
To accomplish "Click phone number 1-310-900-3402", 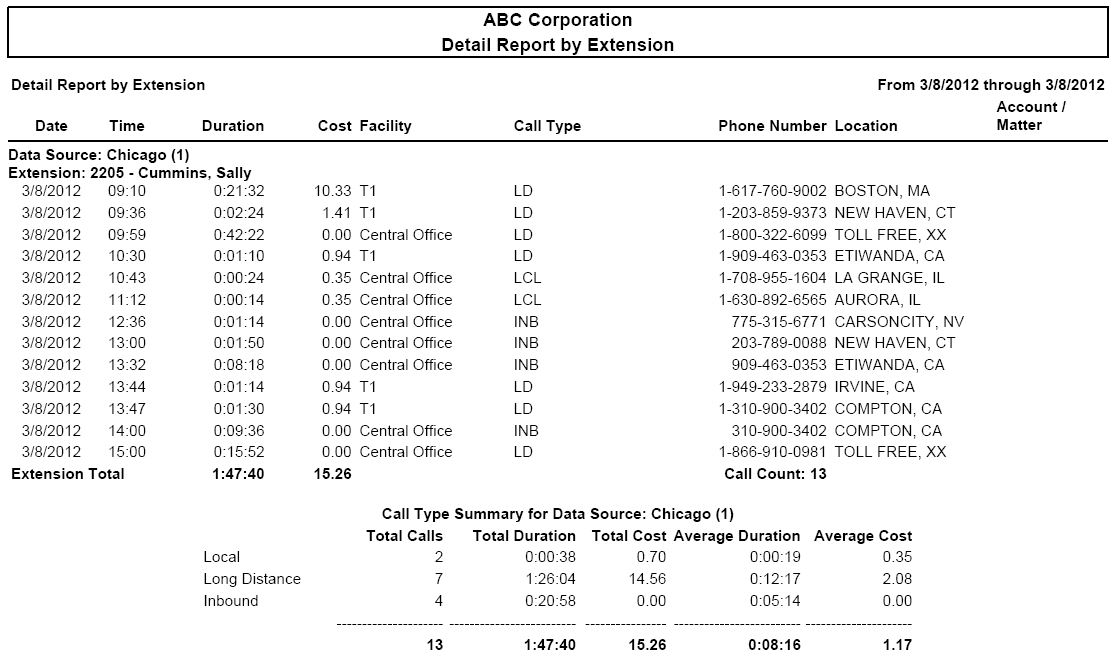I will (x=772, y=409).
